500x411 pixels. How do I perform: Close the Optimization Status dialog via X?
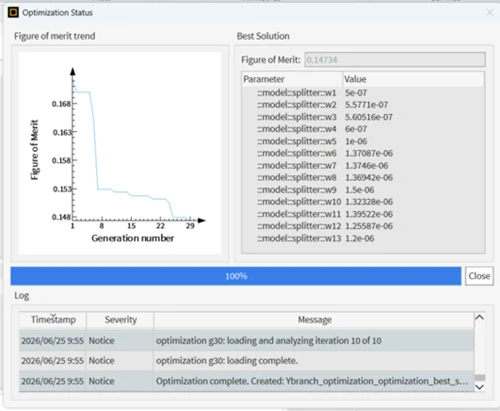pyautogui.click(x=490, y=12)
